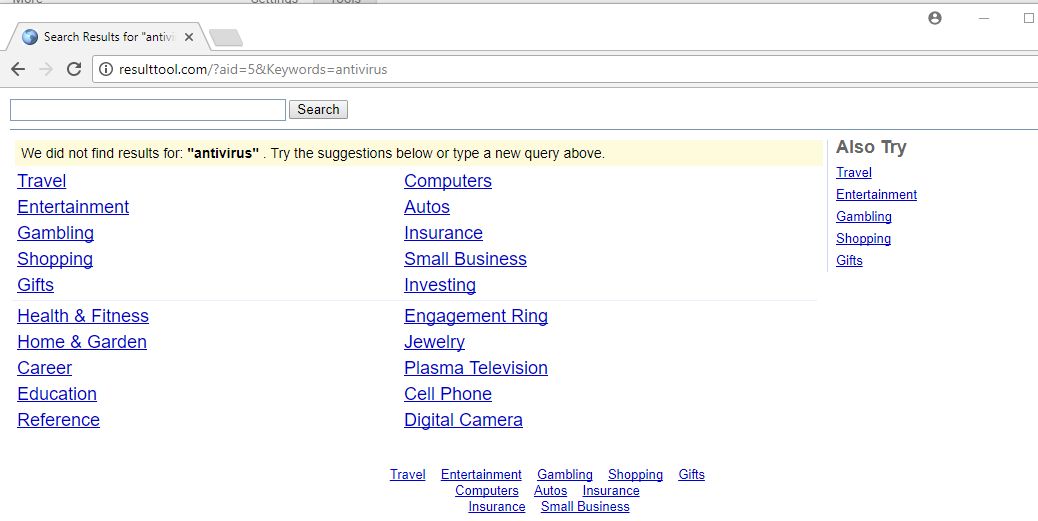The image size is (1038, 521).
Task: Open the Health & Fitness link
Action: click(x=83, y=316)
